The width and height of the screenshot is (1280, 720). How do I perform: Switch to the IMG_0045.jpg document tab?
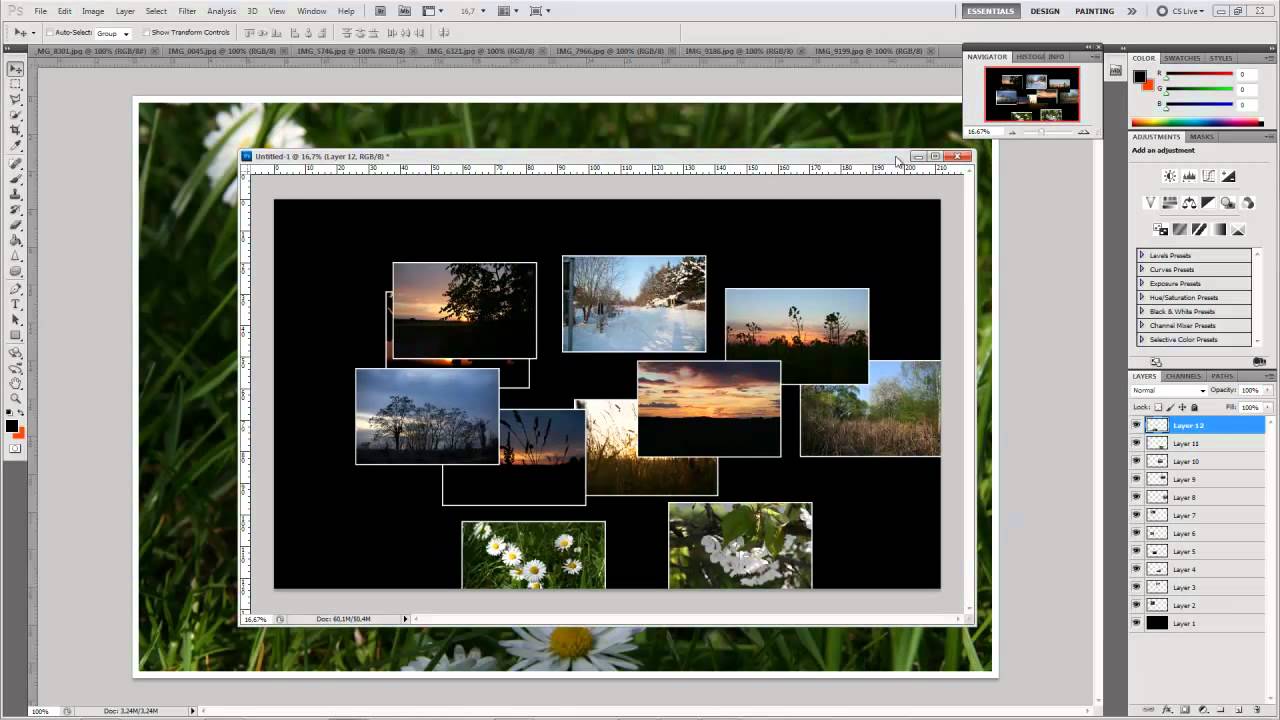coord(224,51)
